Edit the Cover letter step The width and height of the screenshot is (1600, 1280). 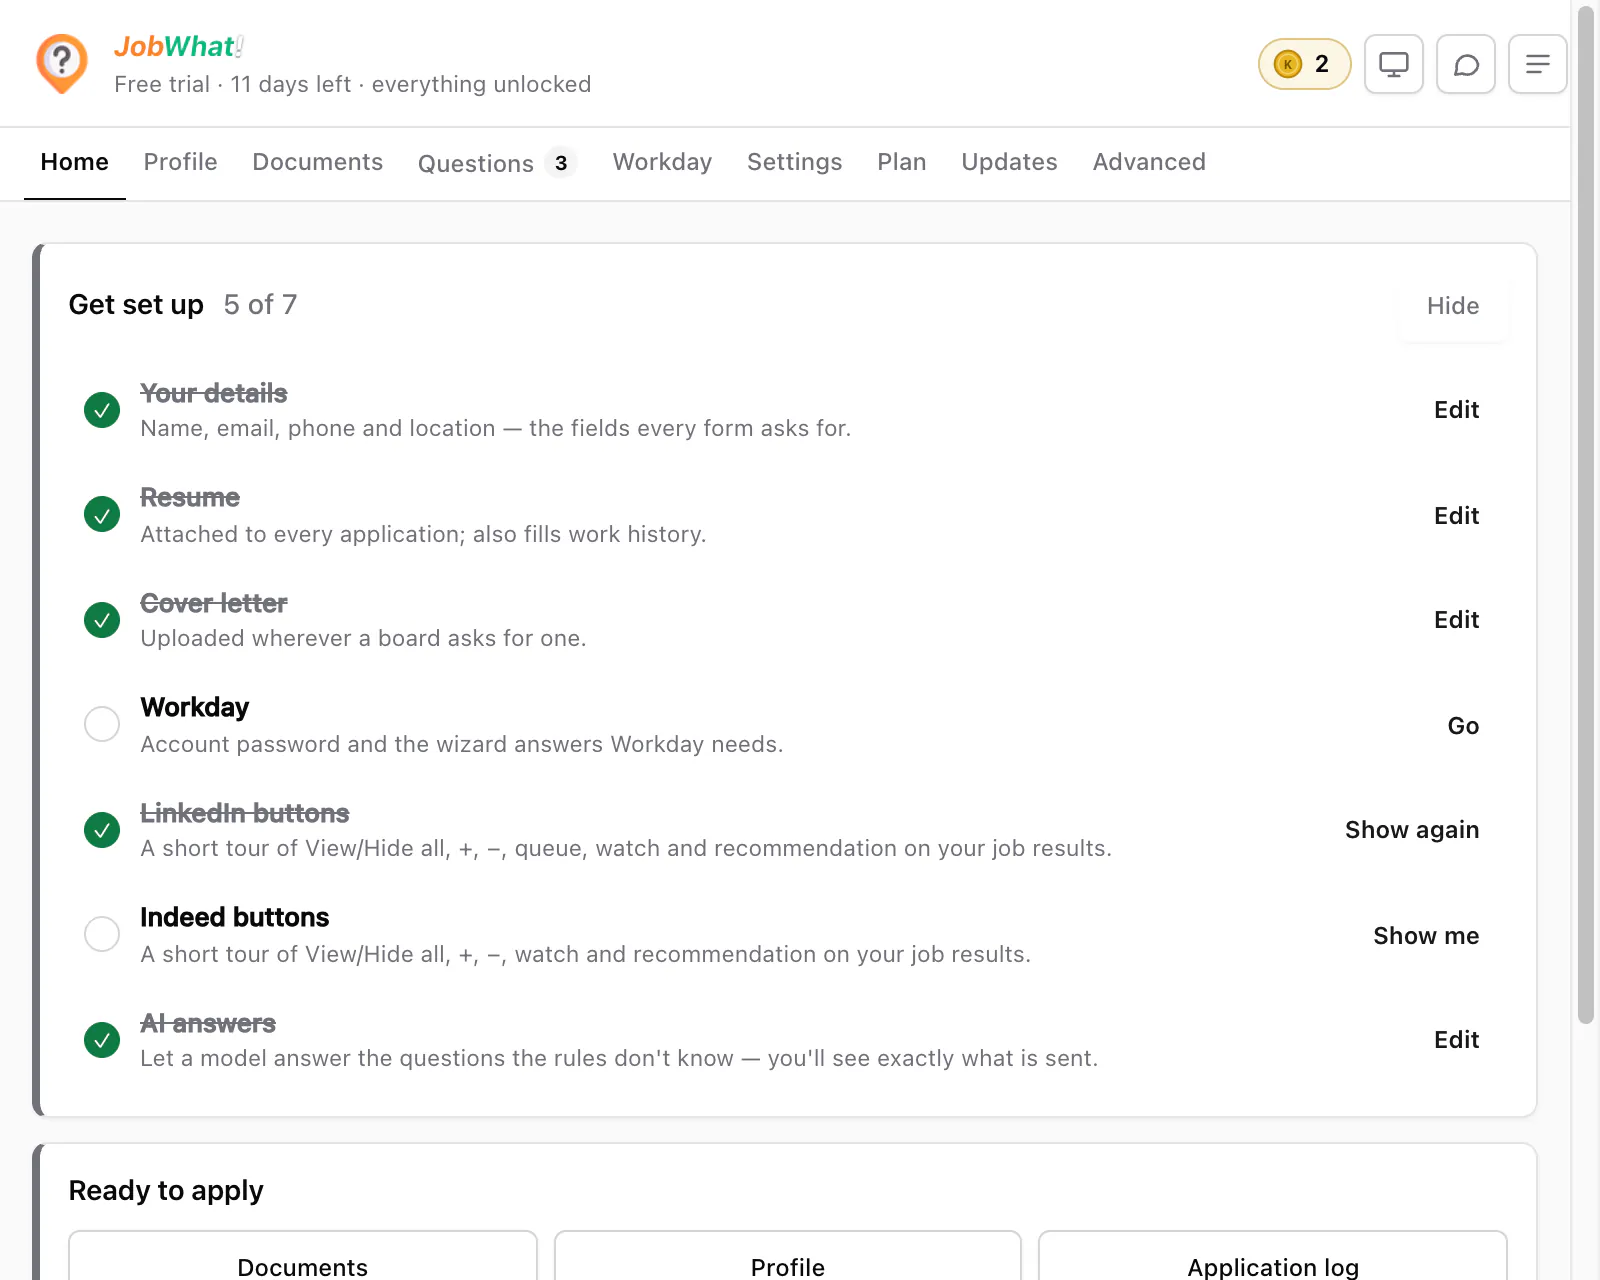point(1456,620)
